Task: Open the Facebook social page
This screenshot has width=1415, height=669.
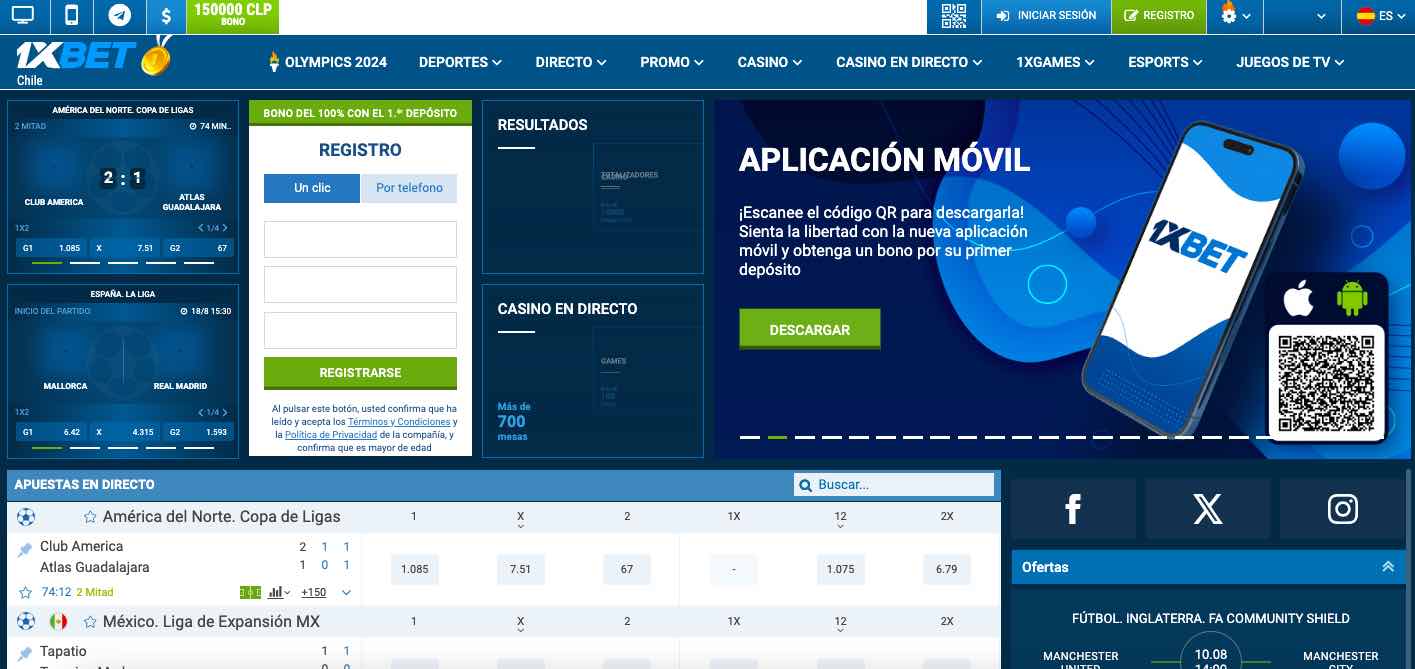Action: (x=1073, y=509)
